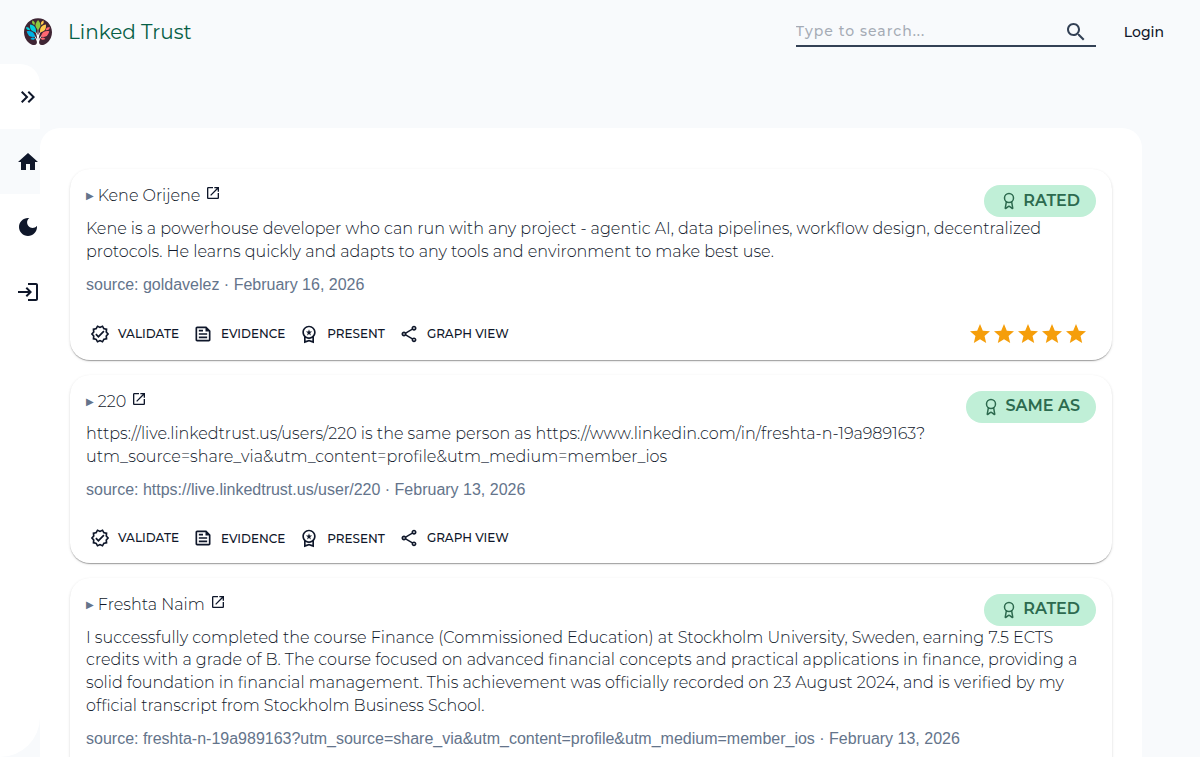View Evidence for Kene Orijene claim
The height and width of the screenshot is (757, 1200).
coord(240,334)
